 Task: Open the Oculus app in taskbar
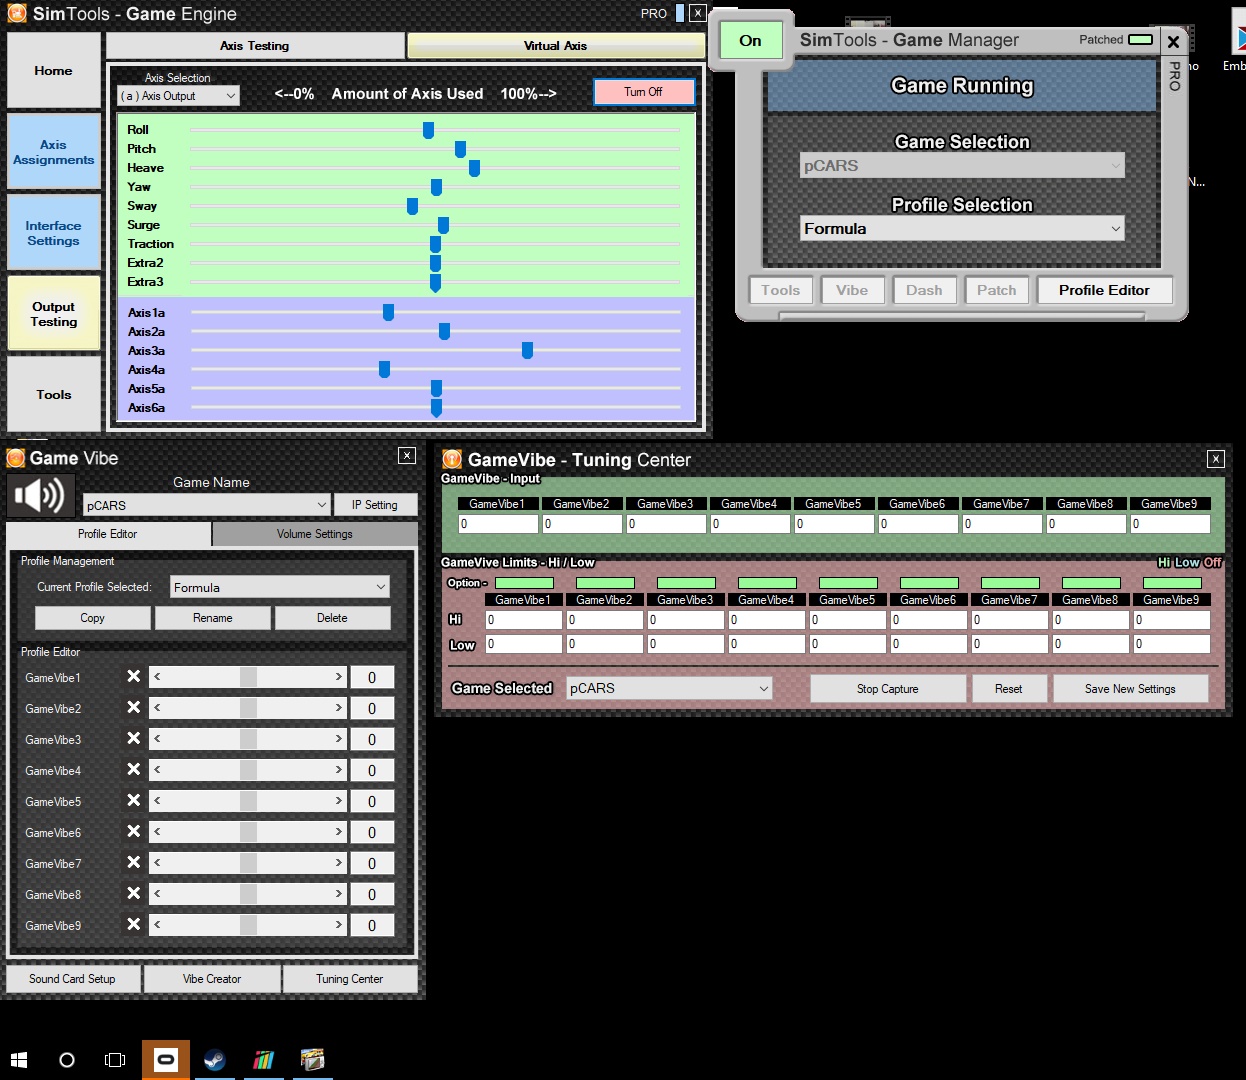(x=166, y=1060)
